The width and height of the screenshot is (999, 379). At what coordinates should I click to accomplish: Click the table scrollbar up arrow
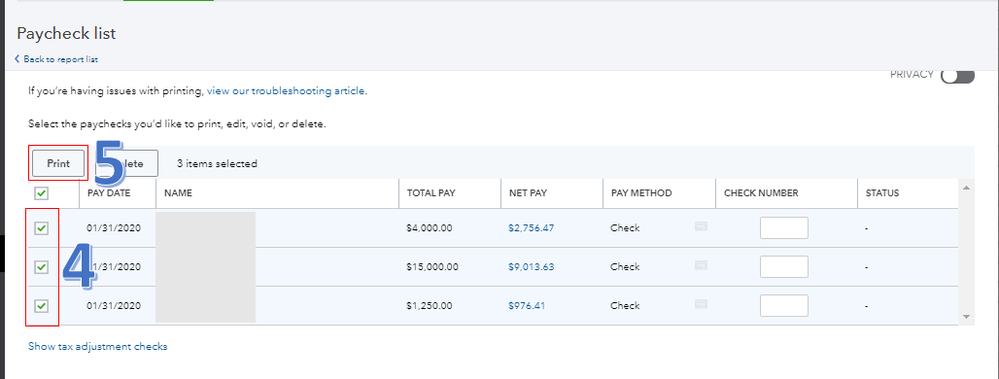(966, 188)
